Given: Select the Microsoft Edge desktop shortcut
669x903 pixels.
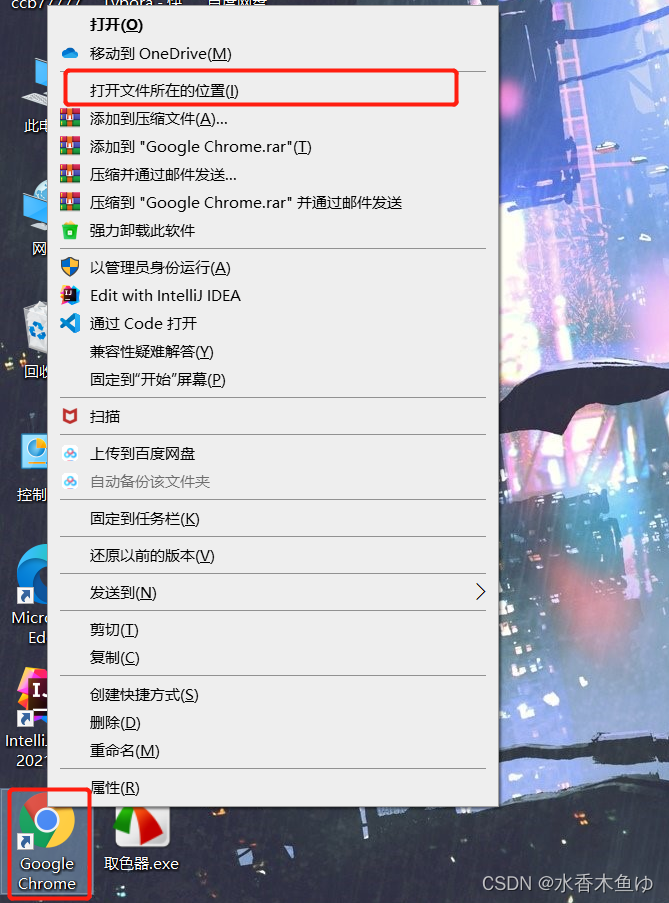Looking at the screenshot, I should pos(29,595).
